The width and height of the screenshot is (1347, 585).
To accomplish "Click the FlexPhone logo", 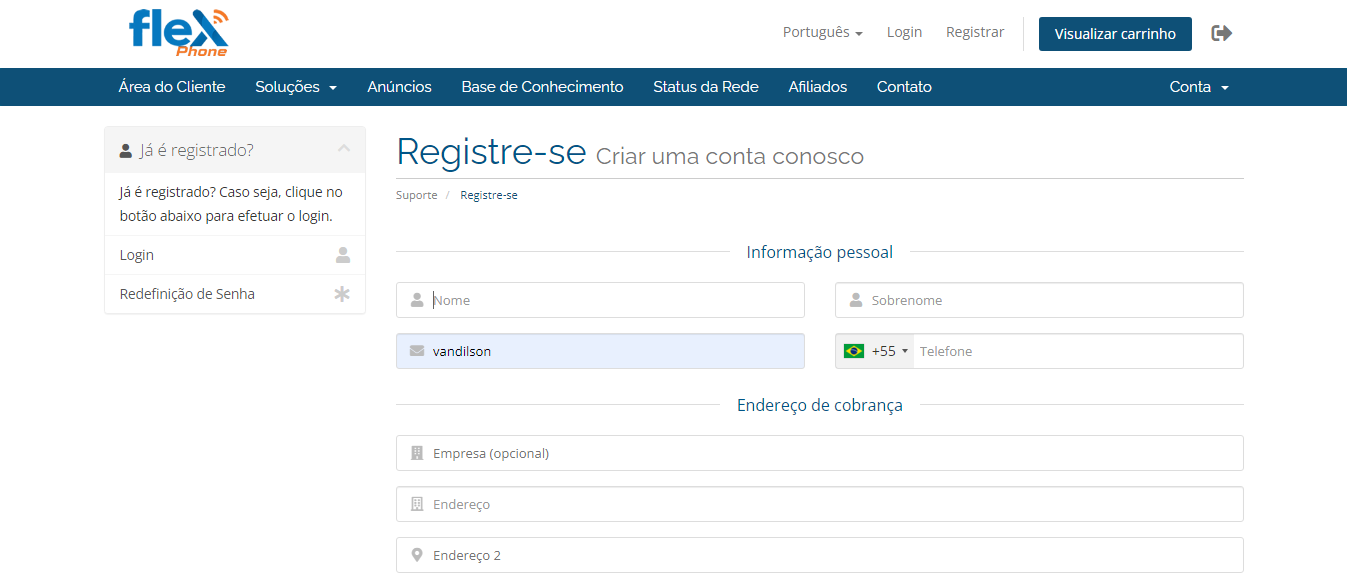I will [179, 33].
